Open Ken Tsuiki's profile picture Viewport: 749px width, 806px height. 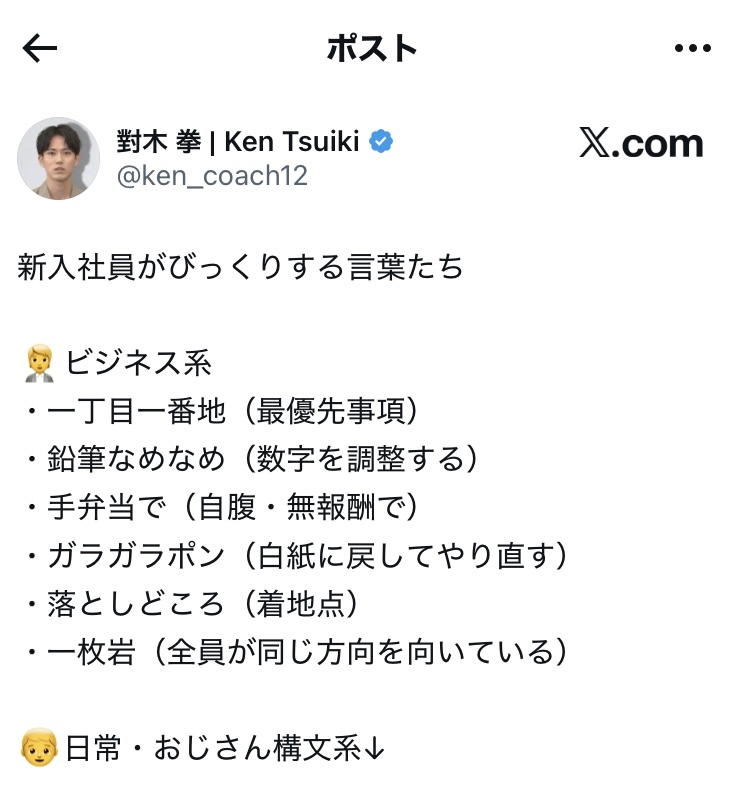pos(59,158)
